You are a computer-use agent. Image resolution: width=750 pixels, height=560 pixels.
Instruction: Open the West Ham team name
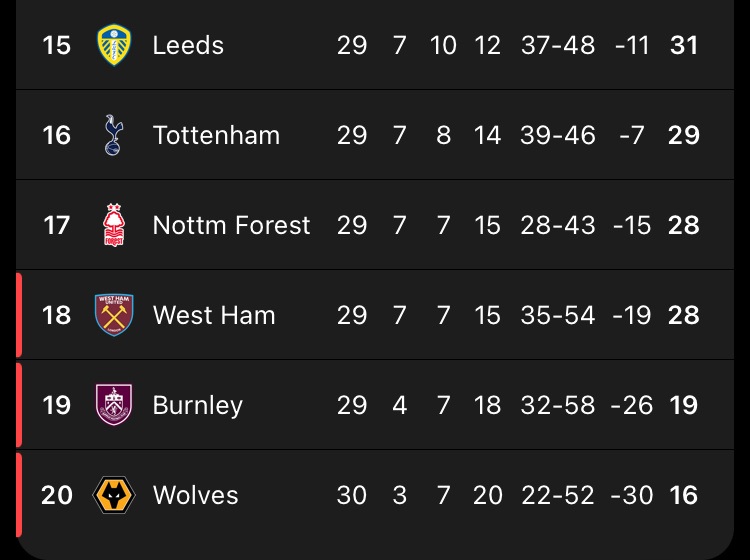click(x=213, y=315)
